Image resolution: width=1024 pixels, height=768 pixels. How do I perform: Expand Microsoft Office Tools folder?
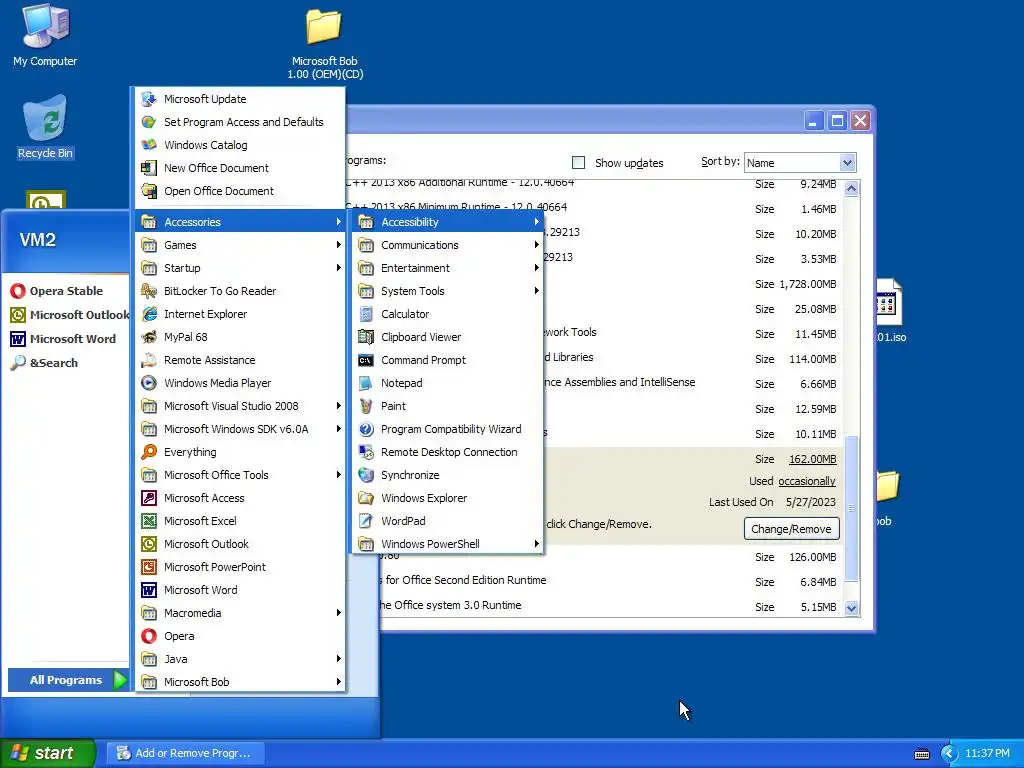(x=240, y=475)
